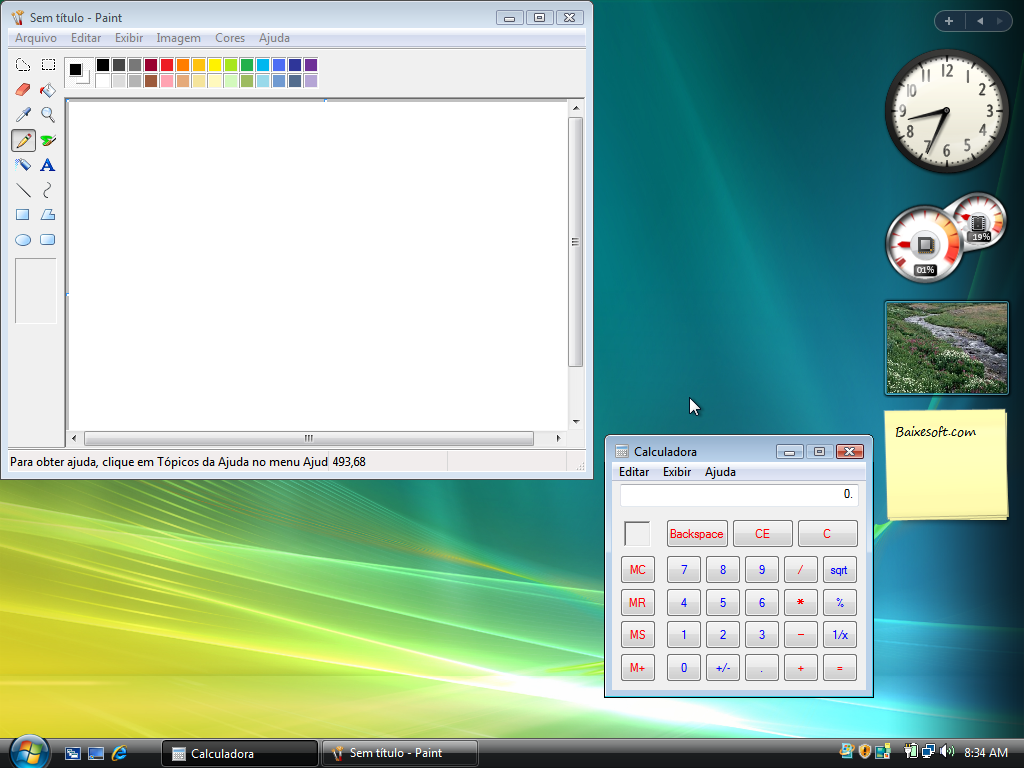Click the sqrt button on calculator

pyautogui.click(x=839, y=570)
